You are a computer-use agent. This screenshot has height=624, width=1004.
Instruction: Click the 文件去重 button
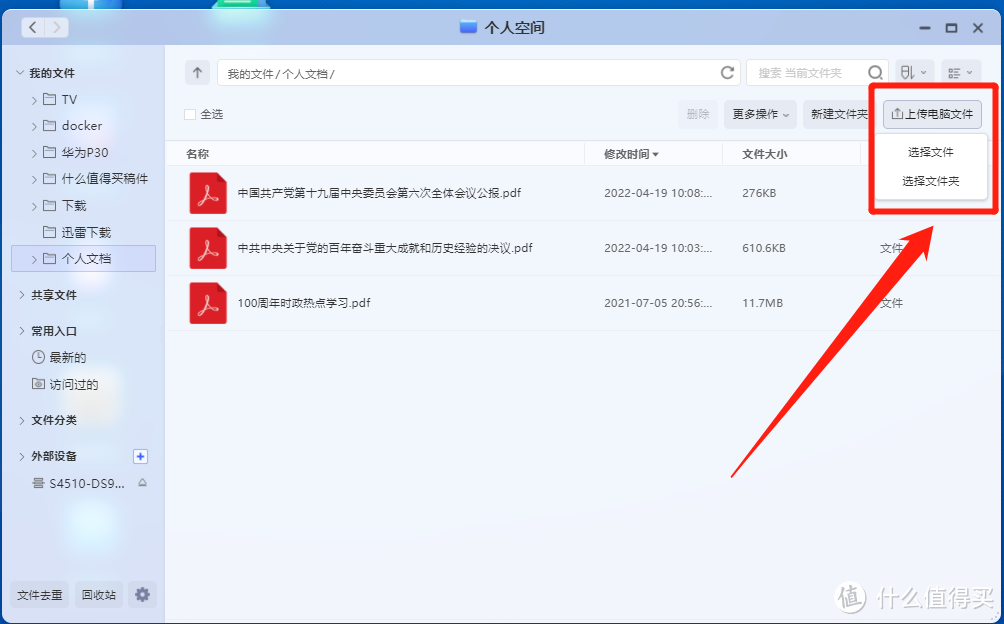click(40, 594)
